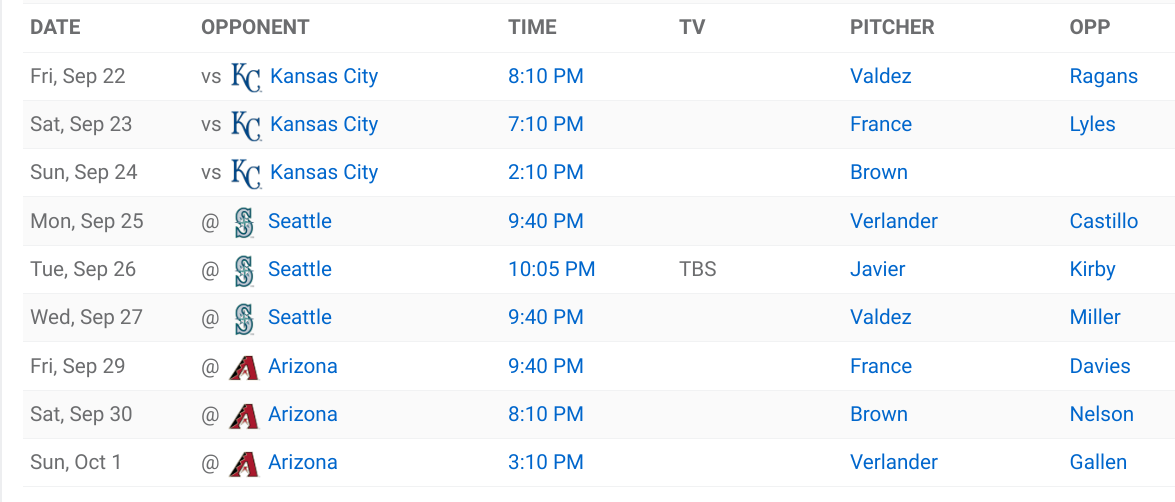Click the Royals logo in Sun, Sep 24 row
1175x502 pixels.
(246, 172)
